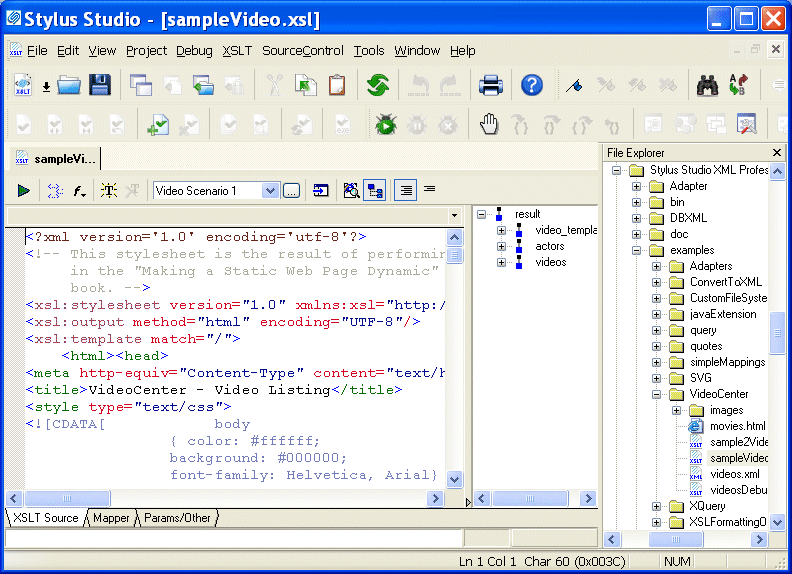Click the binoculars Find icon
The height and width of the screenshot is (574, 792).
[708, 85]
